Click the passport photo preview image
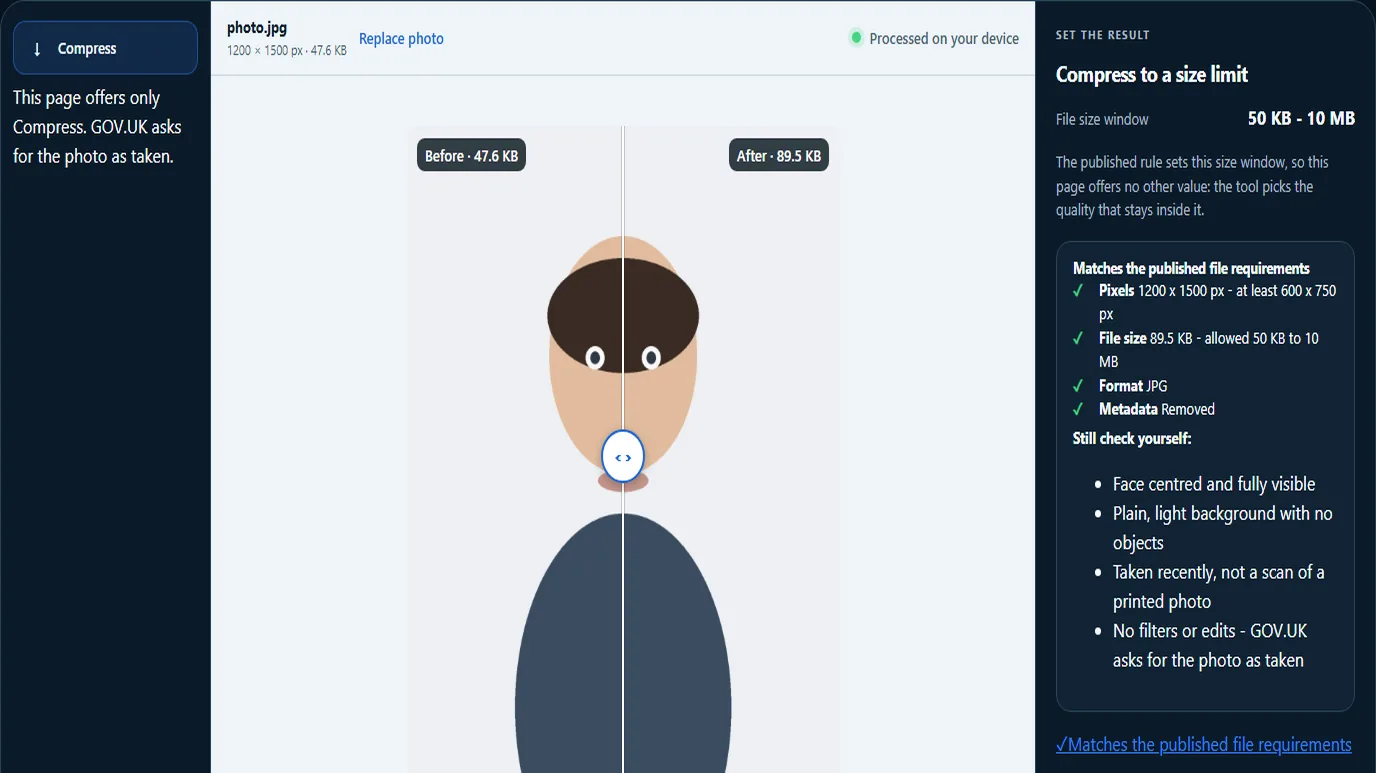 (623, 449)
